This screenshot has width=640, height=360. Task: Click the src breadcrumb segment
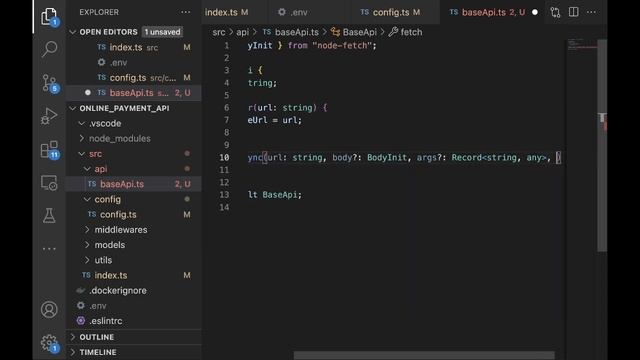coord(218,32)
